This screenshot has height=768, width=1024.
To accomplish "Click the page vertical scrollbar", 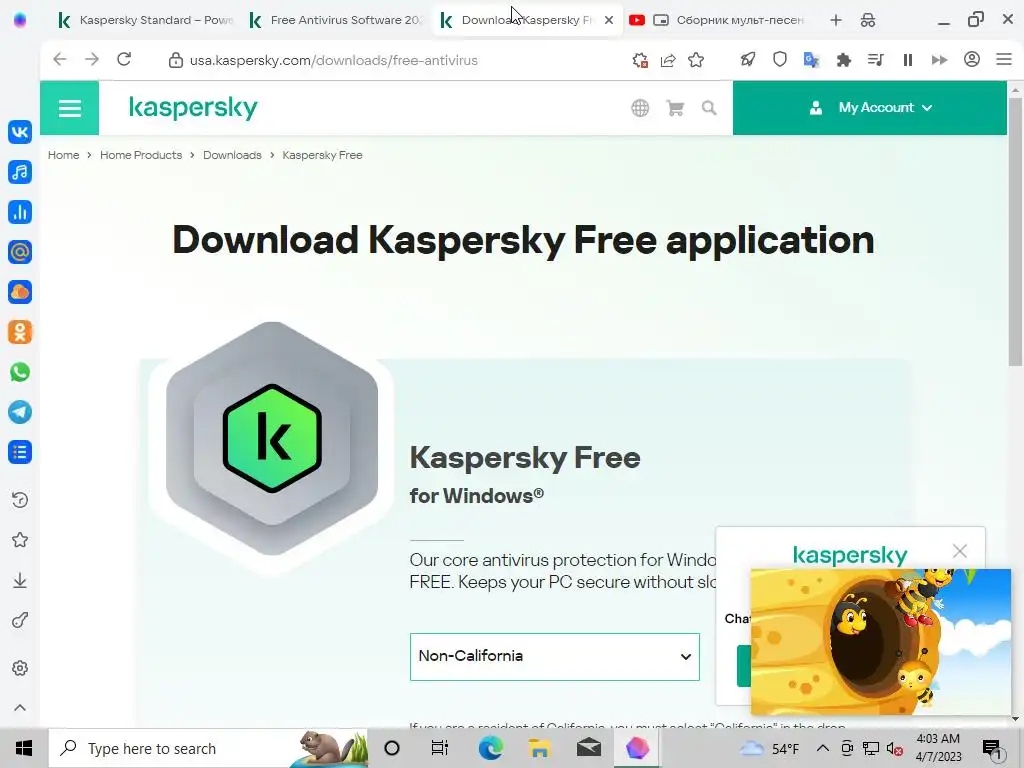I will pos(1015,232).
